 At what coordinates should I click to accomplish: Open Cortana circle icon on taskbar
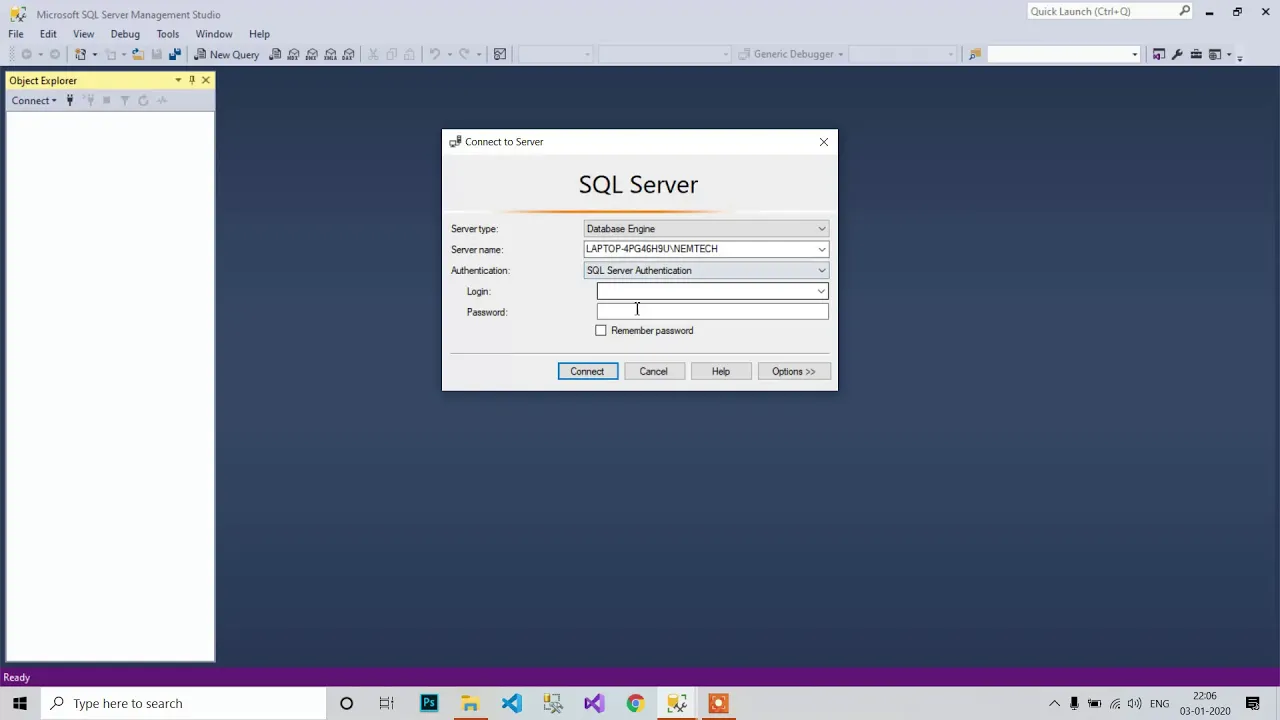[346, 703]
